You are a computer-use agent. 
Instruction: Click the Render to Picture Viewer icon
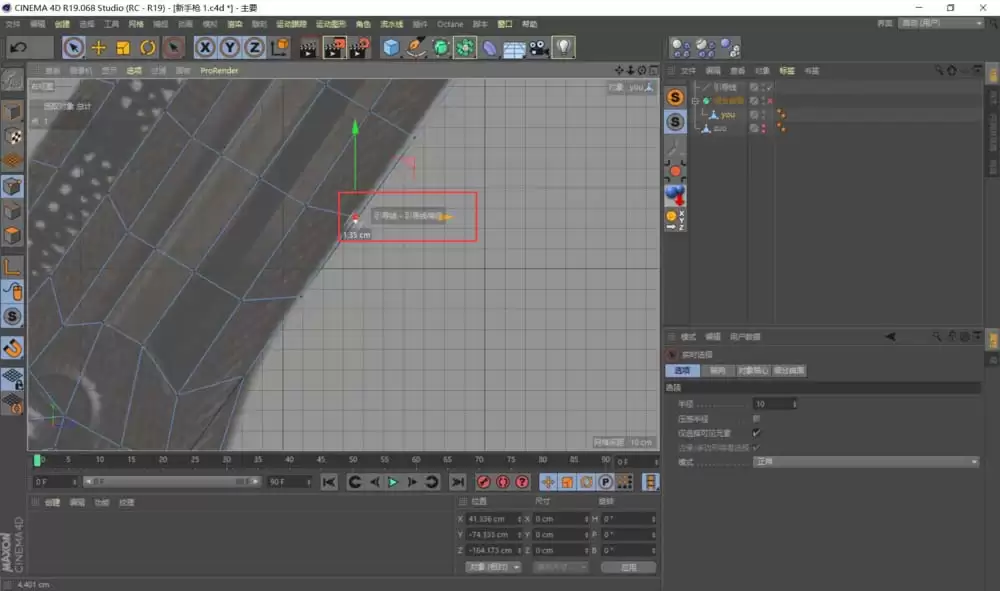pyautogui.click(x=334, y=47)
